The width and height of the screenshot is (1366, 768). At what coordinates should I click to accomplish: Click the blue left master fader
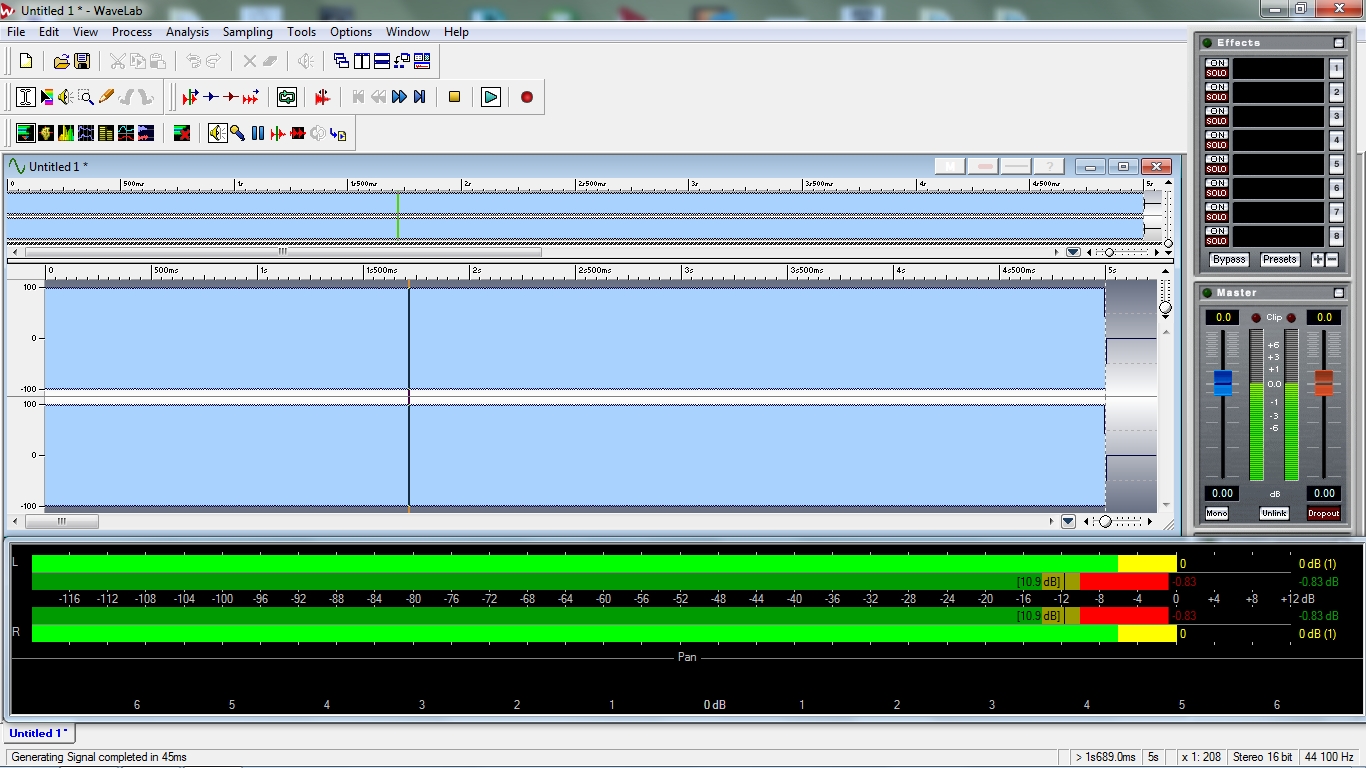click(x=1222, y=382)
